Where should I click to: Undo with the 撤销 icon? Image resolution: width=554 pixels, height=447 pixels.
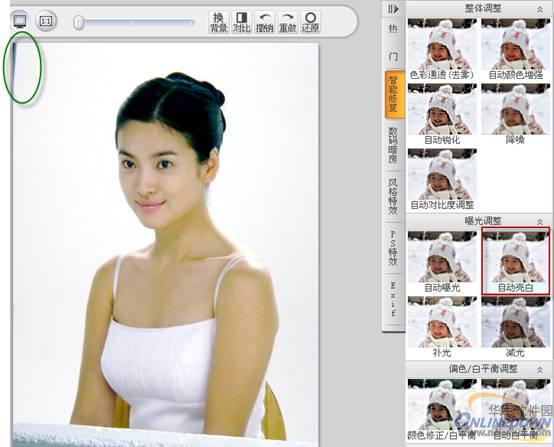click(265, 22)
